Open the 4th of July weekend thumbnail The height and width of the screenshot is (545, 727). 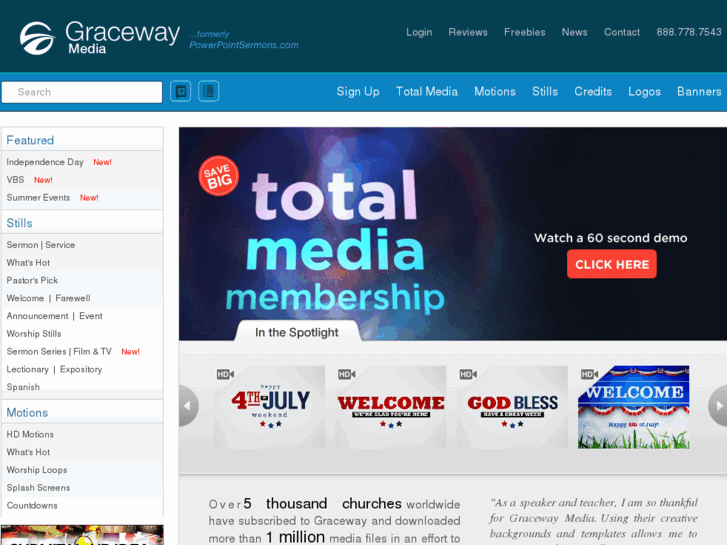tap(269, 407)
